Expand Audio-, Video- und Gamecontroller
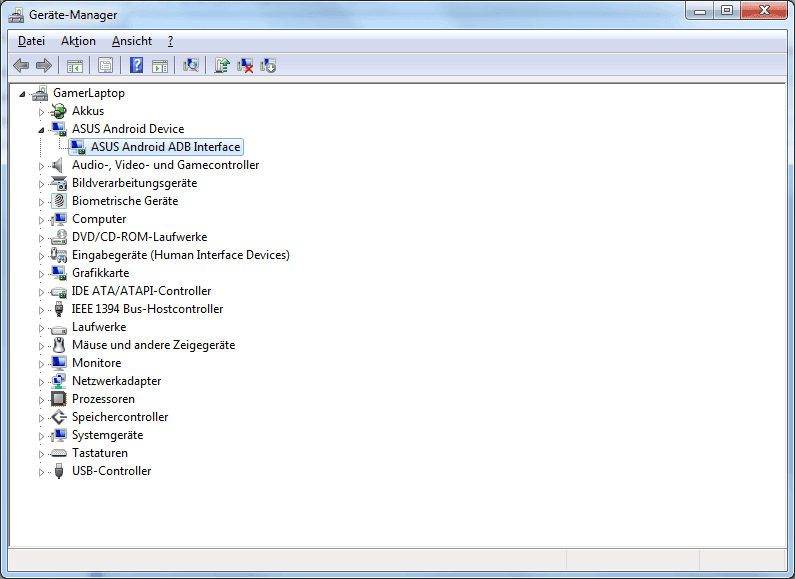Screen dimensions: 795x579 41,166
